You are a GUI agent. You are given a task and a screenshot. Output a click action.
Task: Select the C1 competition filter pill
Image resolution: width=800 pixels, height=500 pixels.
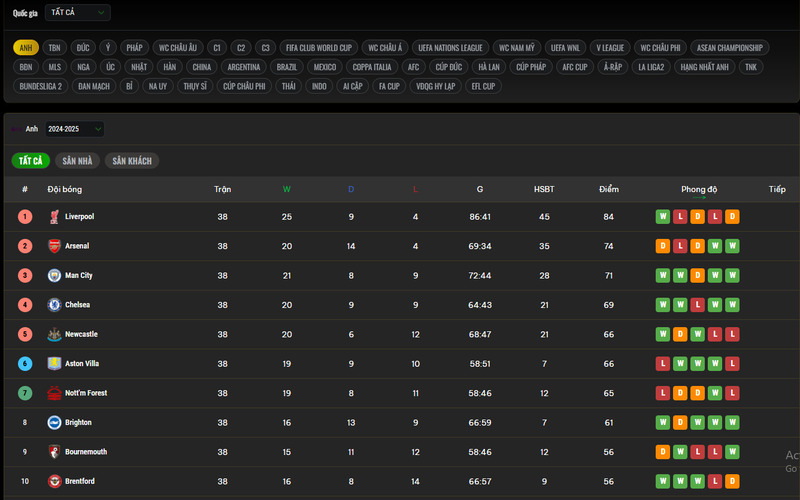(x=217, y=47)
